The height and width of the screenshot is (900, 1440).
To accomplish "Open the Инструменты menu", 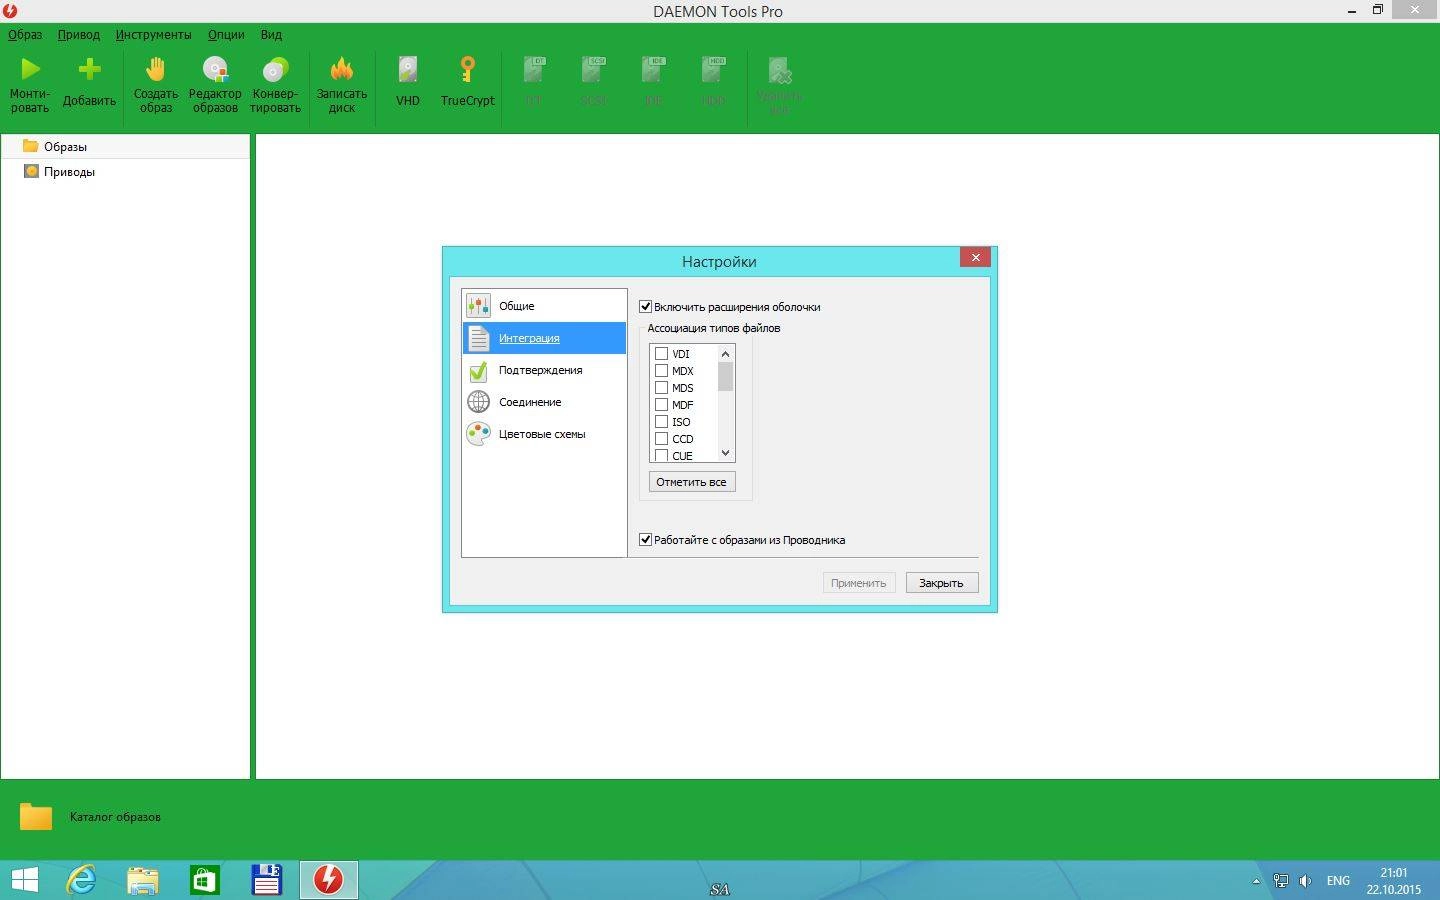I will 153,34.
